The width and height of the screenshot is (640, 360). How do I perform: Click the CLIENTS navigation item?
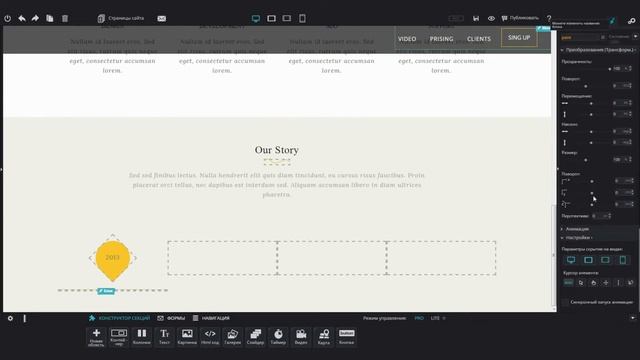click(479, 39)
